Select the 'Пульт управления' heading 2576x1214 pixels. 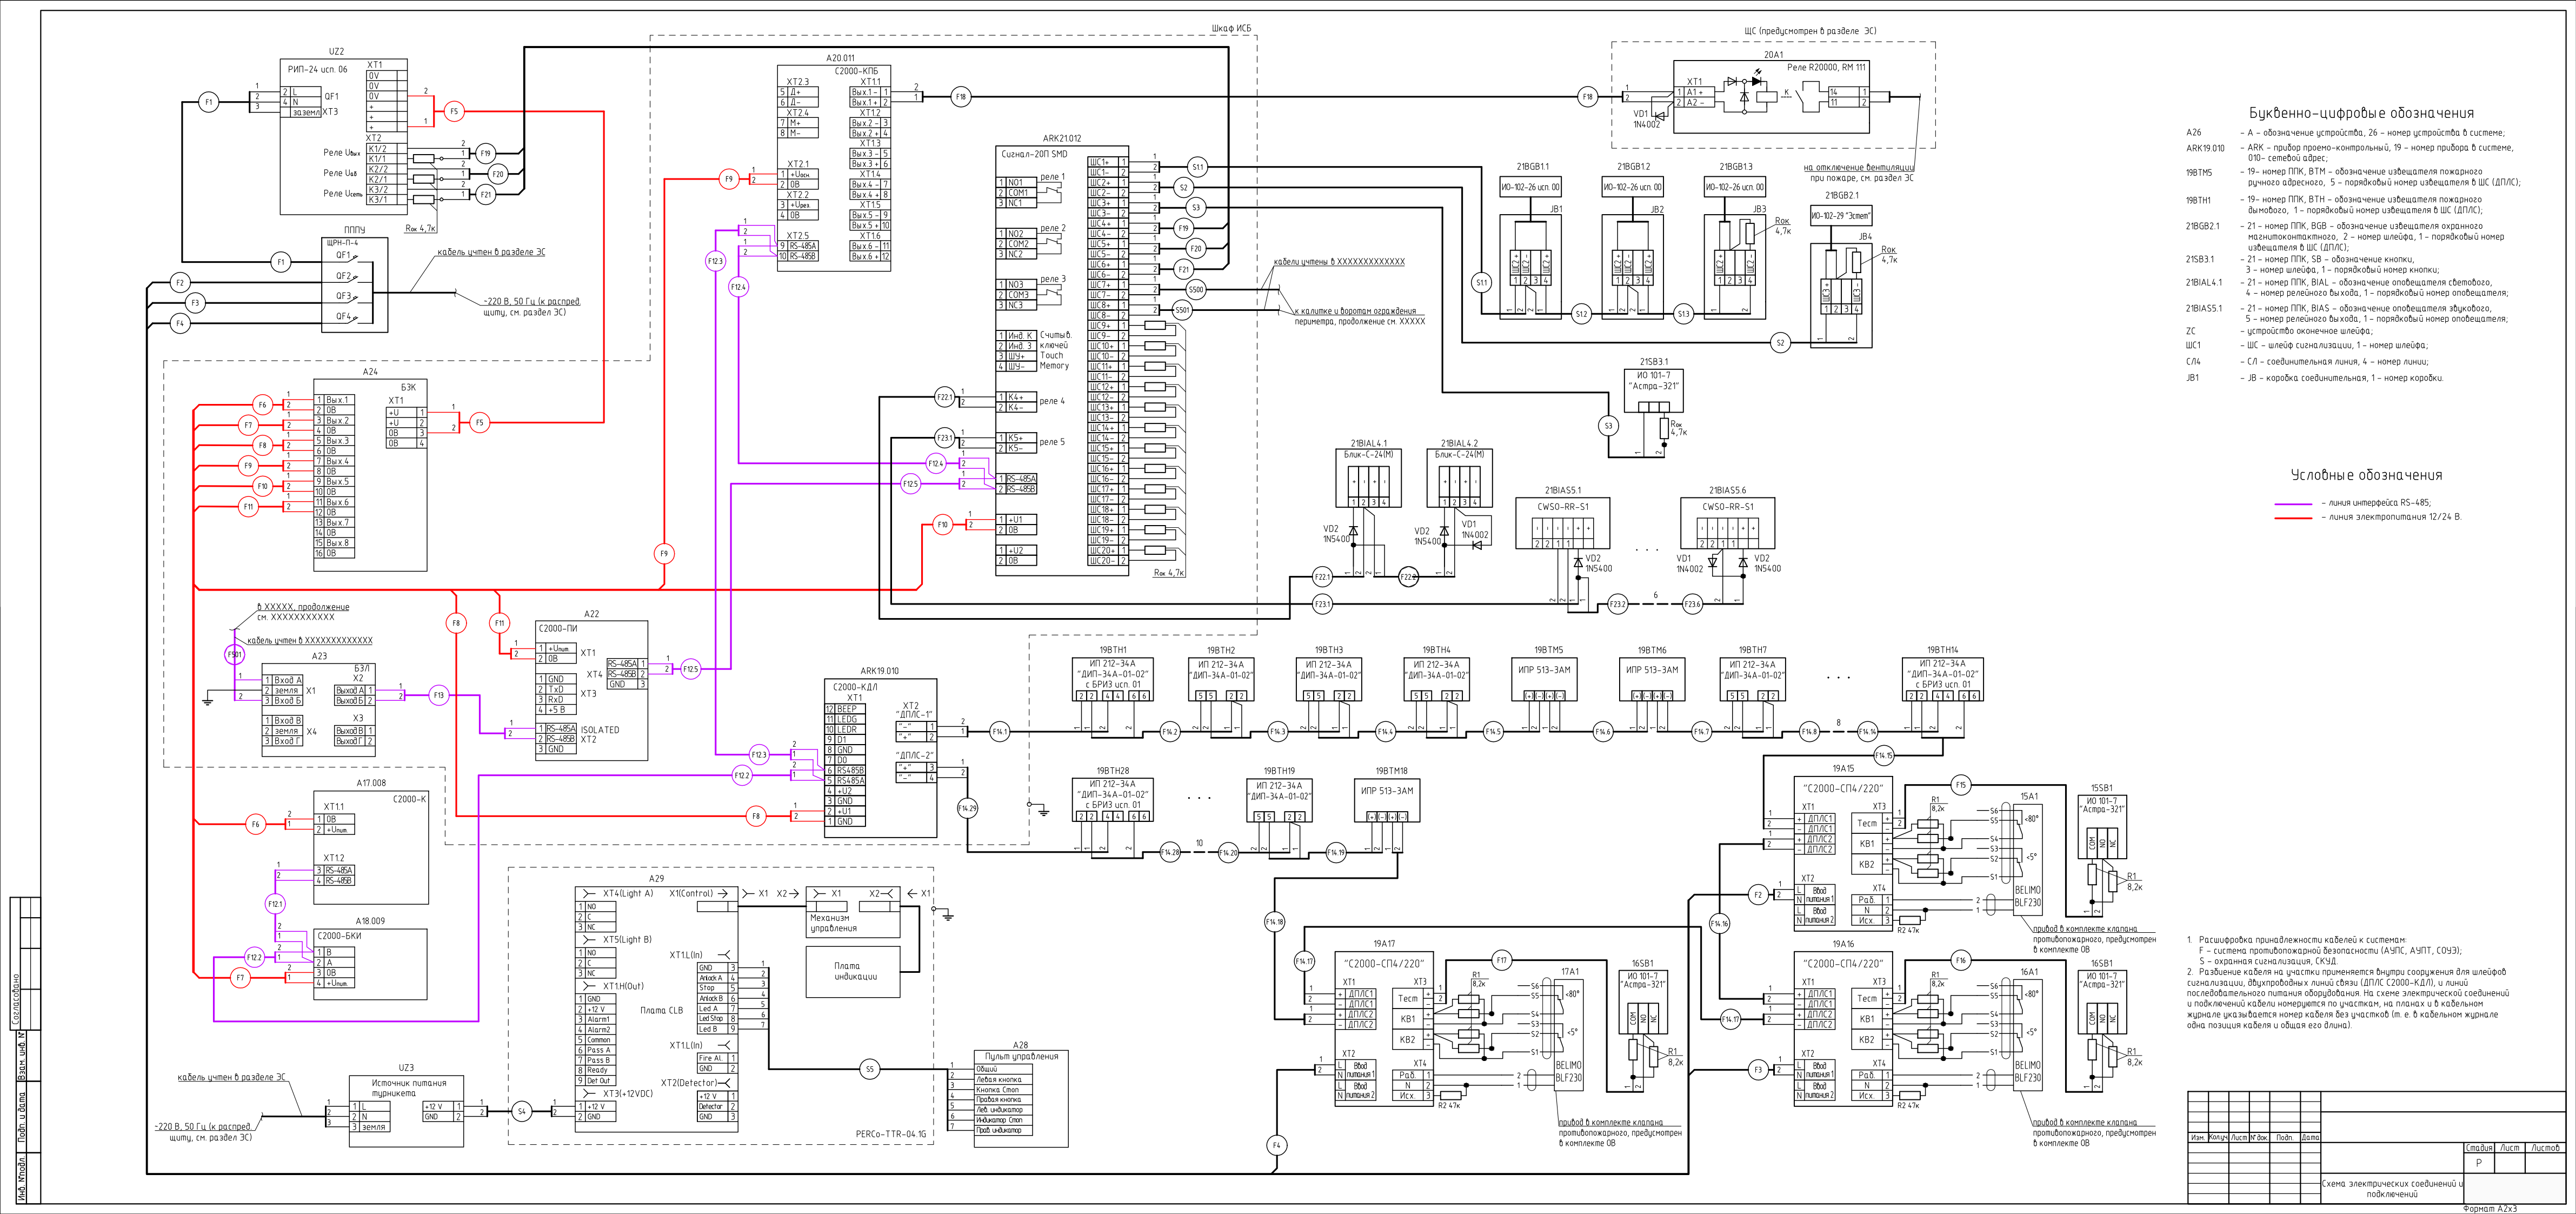click(1021, 1056)
